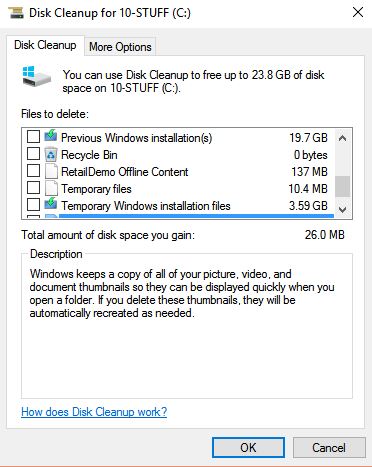The width and height of the screenshot is (372, 467).
Task: Click the RetailDemo Offline Content file icon
Action: (51, 171)
